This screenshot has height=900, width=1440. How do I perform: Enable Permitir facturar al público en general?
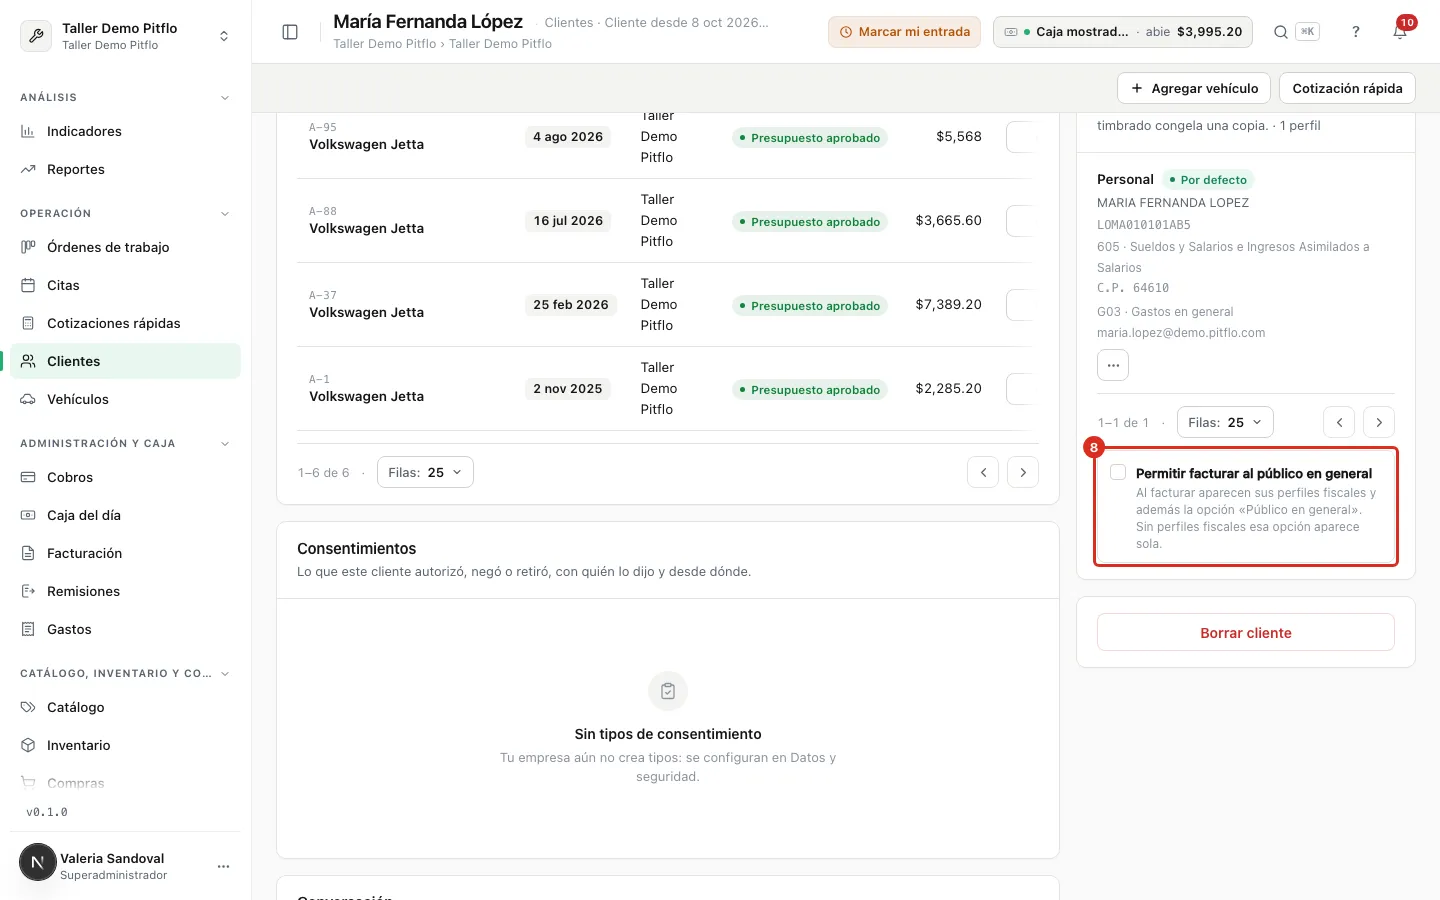(x=1118, y=473)
